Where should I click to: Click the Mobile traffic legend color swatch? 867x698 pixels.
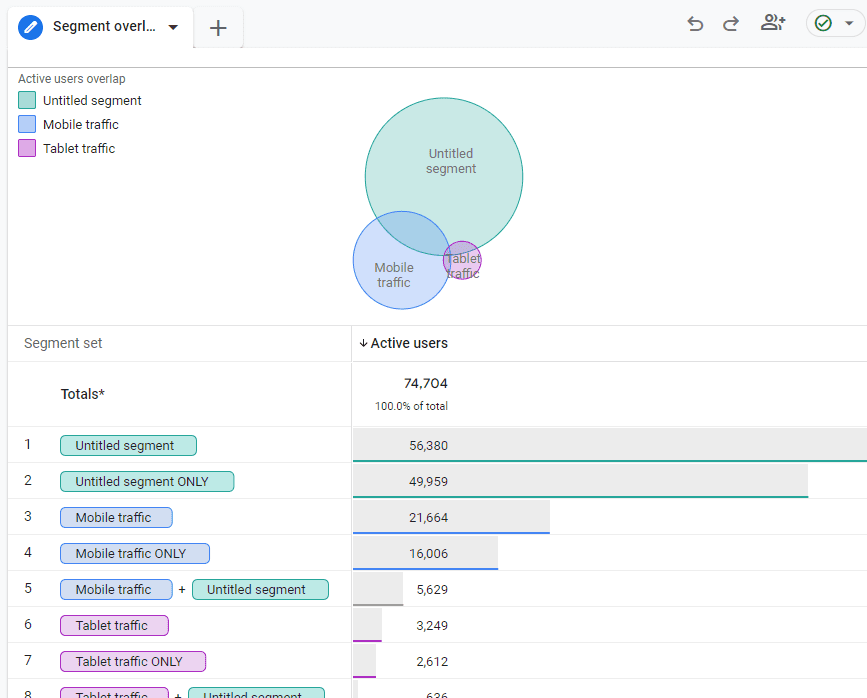[27, 124]
